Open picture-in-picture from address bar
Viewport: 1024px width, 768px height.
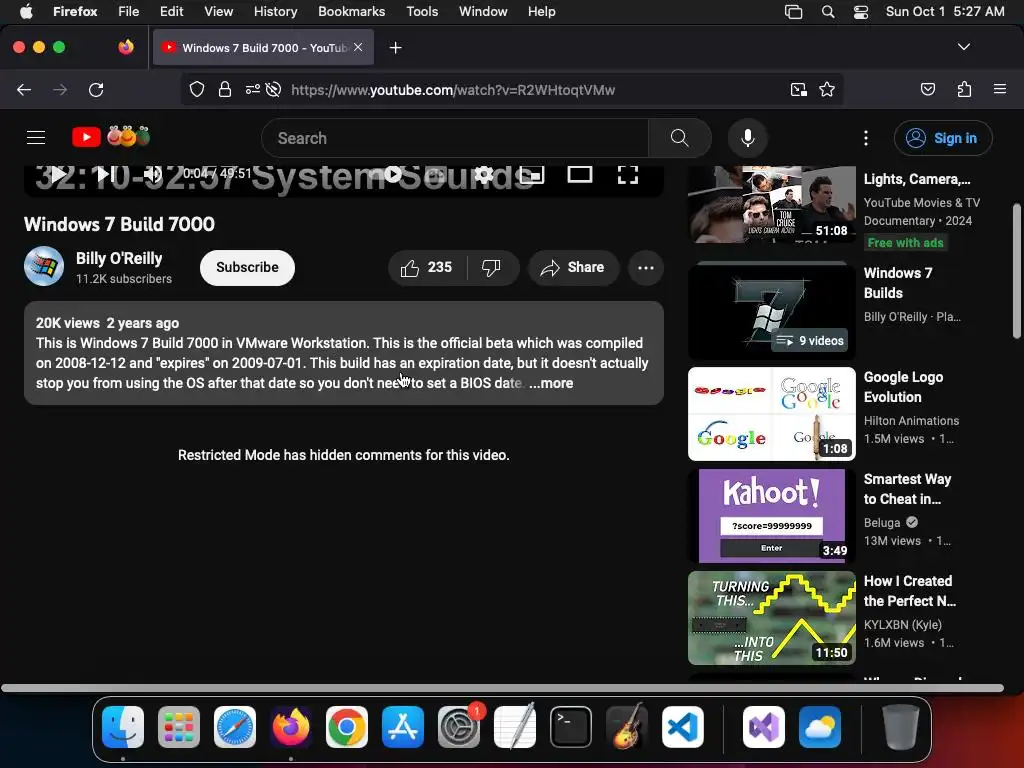[798, 89]
